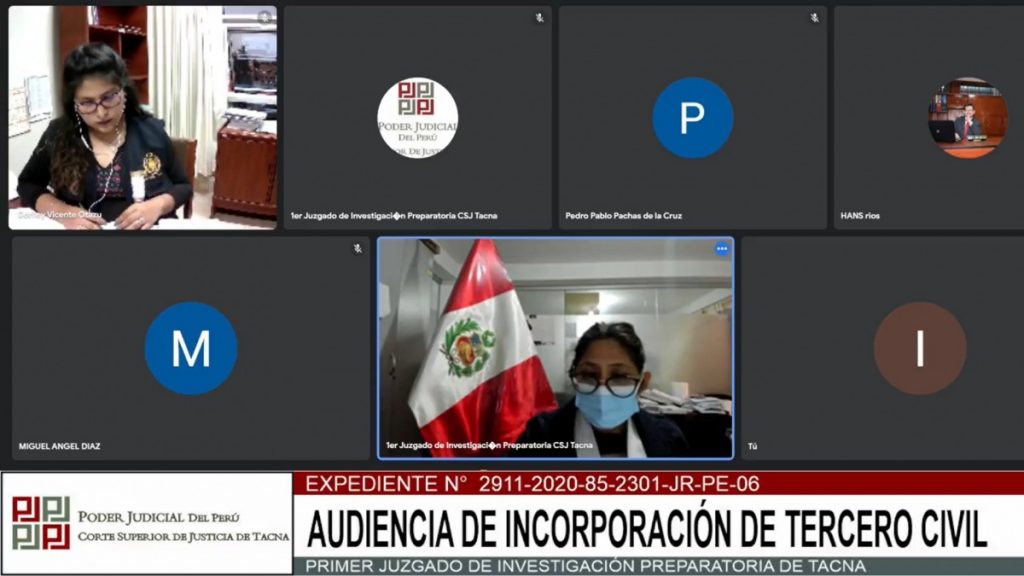1024x576 pixels.
Task: Click PRIMER JUZGADO DE INVESTIGACIÓN PREPARATORIA DE TACNA text
Action: 586,566
